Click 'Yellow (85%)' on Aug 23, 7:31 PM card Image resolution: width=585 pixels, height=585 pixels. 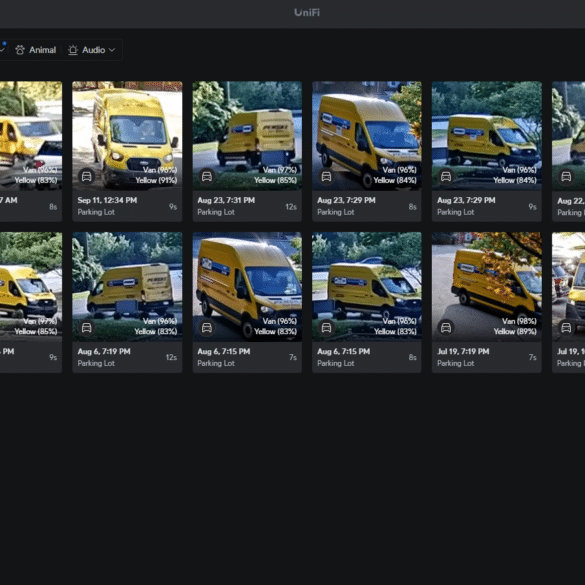[275, 180]
